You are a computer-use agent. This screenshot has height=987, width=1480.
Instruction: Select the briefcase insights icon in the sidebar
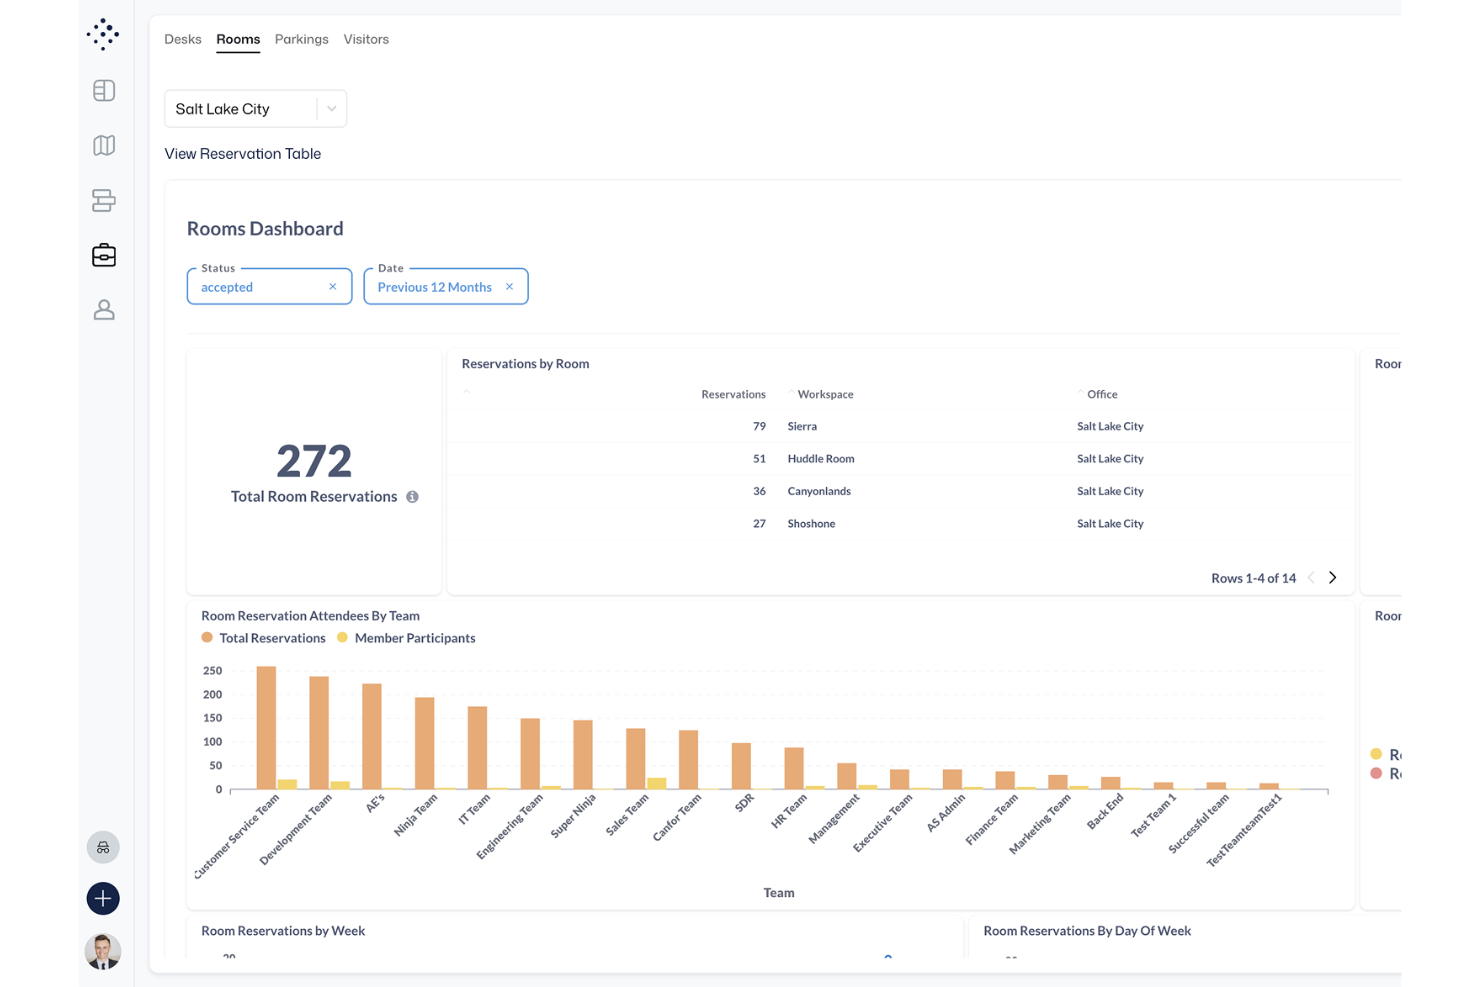point(103,255)
